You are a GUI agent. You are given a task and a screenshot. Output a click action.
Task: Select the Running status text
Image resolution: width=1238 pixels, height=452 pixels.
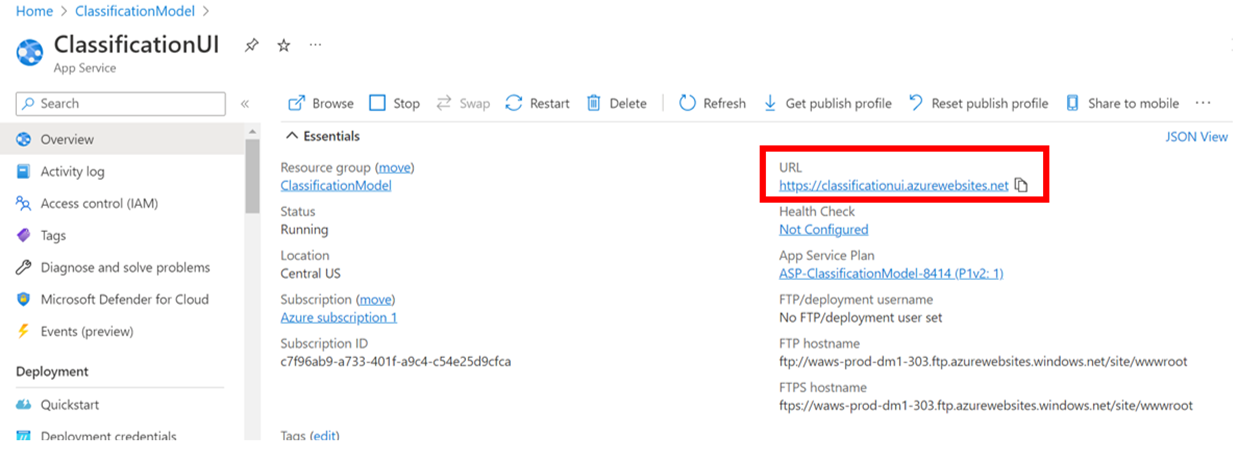304,229
